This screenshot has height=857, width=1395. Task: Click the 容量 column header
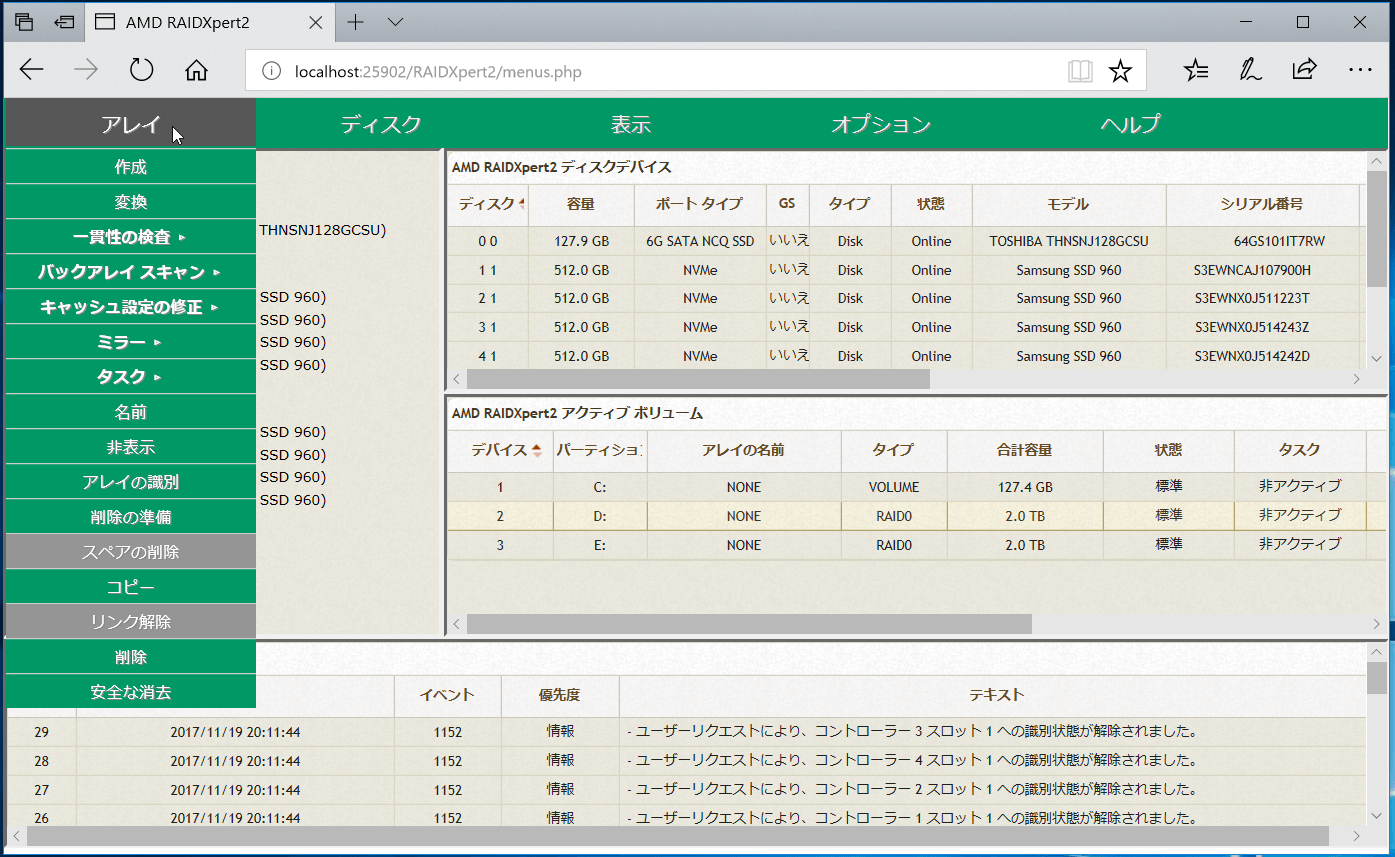581,204
